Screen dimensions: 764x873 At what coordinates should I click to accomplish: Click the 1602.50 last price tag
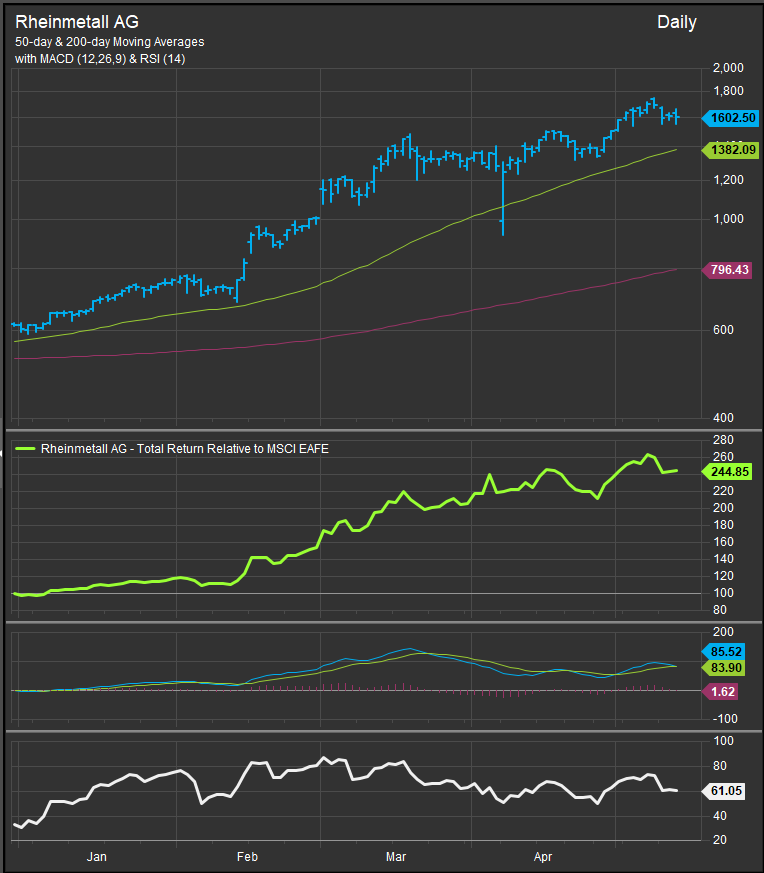click(730, 118)
